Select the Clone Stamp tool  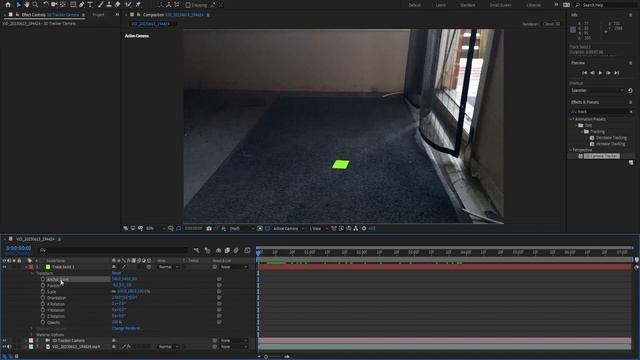[109, 4]
